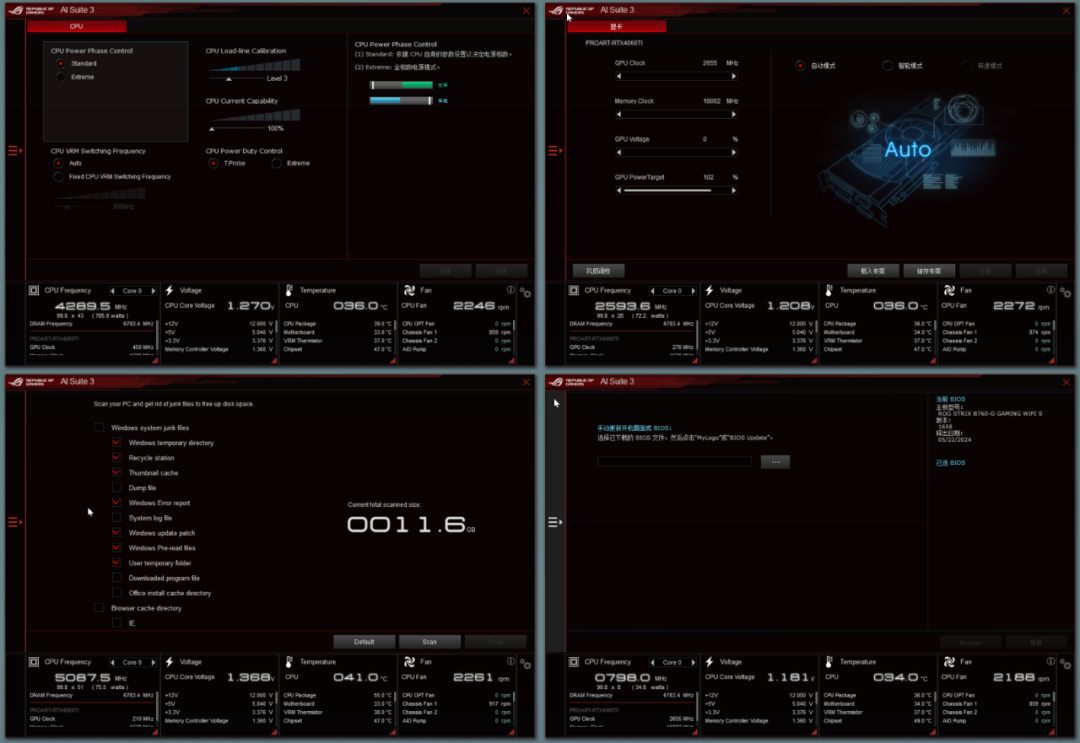Click the Voltage lightning icon in the CPU power window
The height and width of the screenshot is (743, 1080).
169,291
